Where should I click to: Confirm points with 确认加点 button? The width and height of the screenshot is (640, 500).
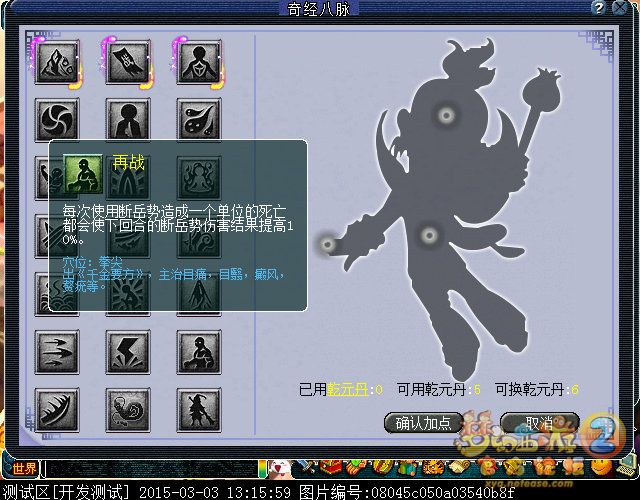point(423,423)
